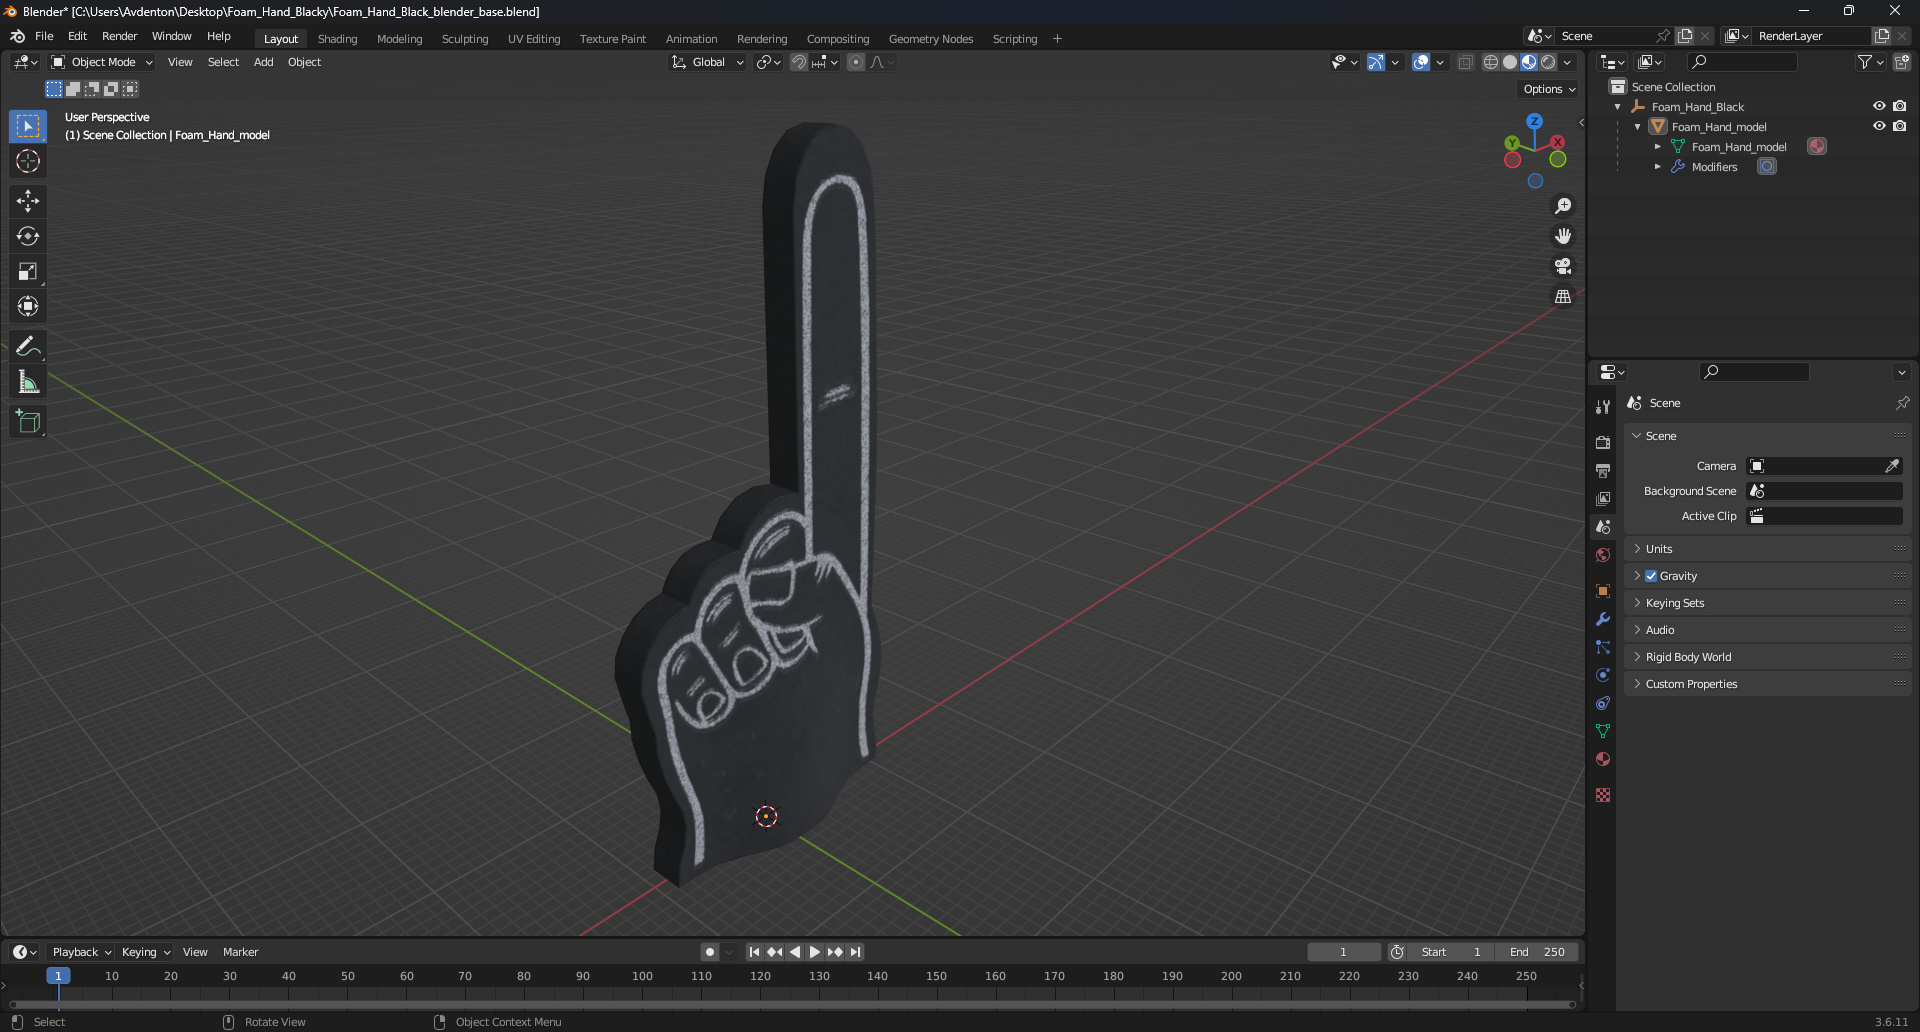Viewport: 1920px width, 1032px height.
Task: Toggle X-ray mode
Action: click(1465, 62)
